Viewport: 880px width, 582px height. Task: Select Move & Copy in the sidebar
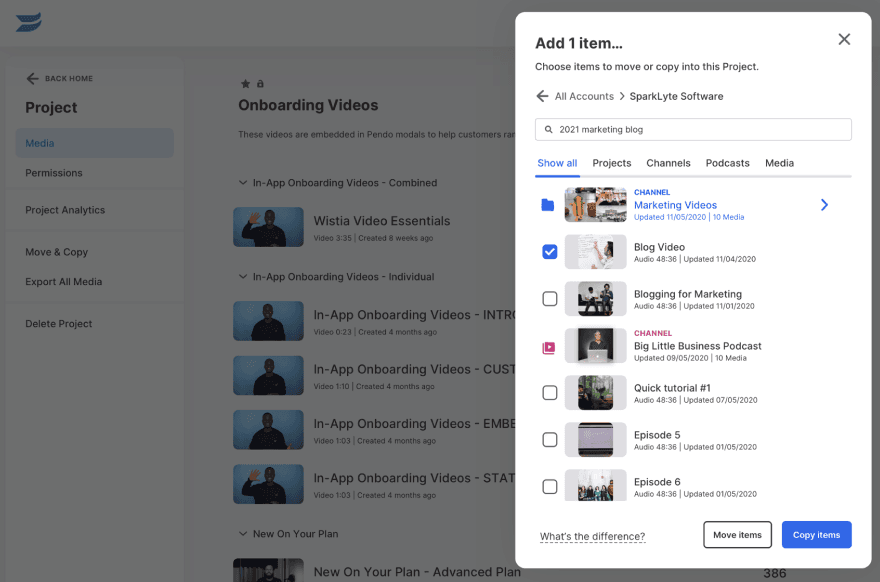click(x=57, y=252)
